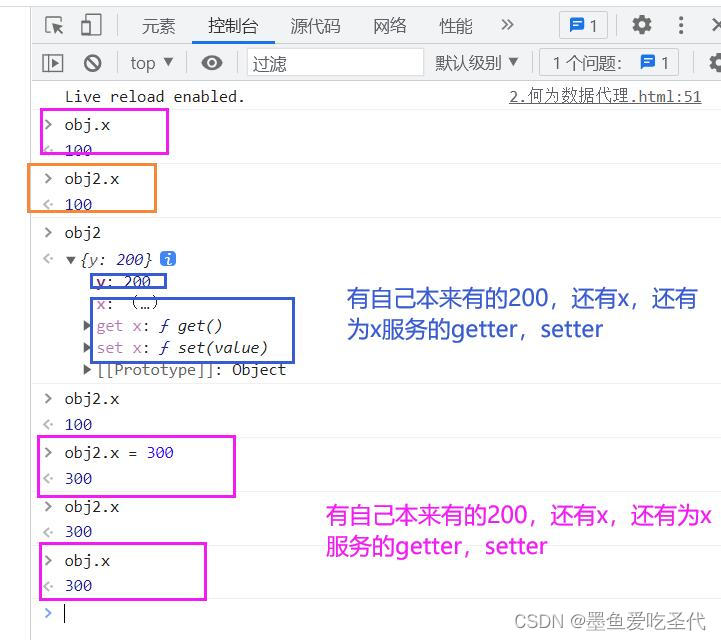The image size is (721, 640).
Task: Open the top context dropdown
Action: pos(151,63)
